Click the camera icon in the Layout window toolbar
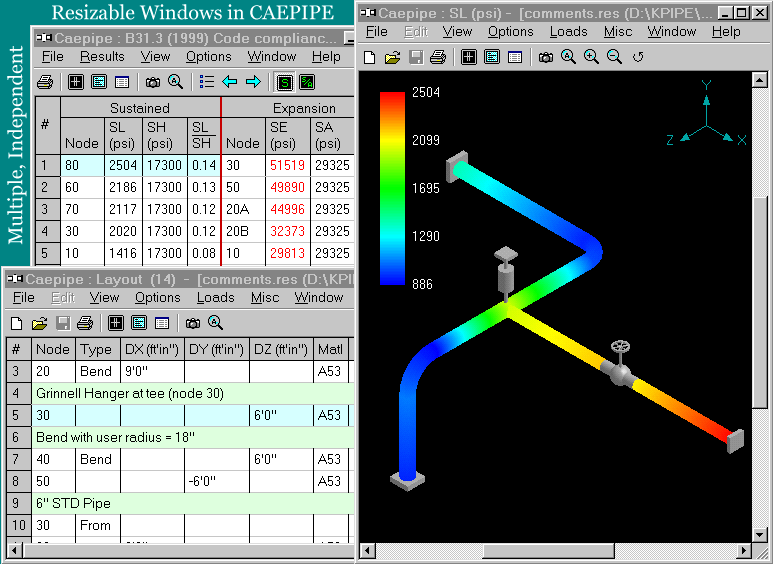This screenshot has height=564, width=773. (193, 323)
